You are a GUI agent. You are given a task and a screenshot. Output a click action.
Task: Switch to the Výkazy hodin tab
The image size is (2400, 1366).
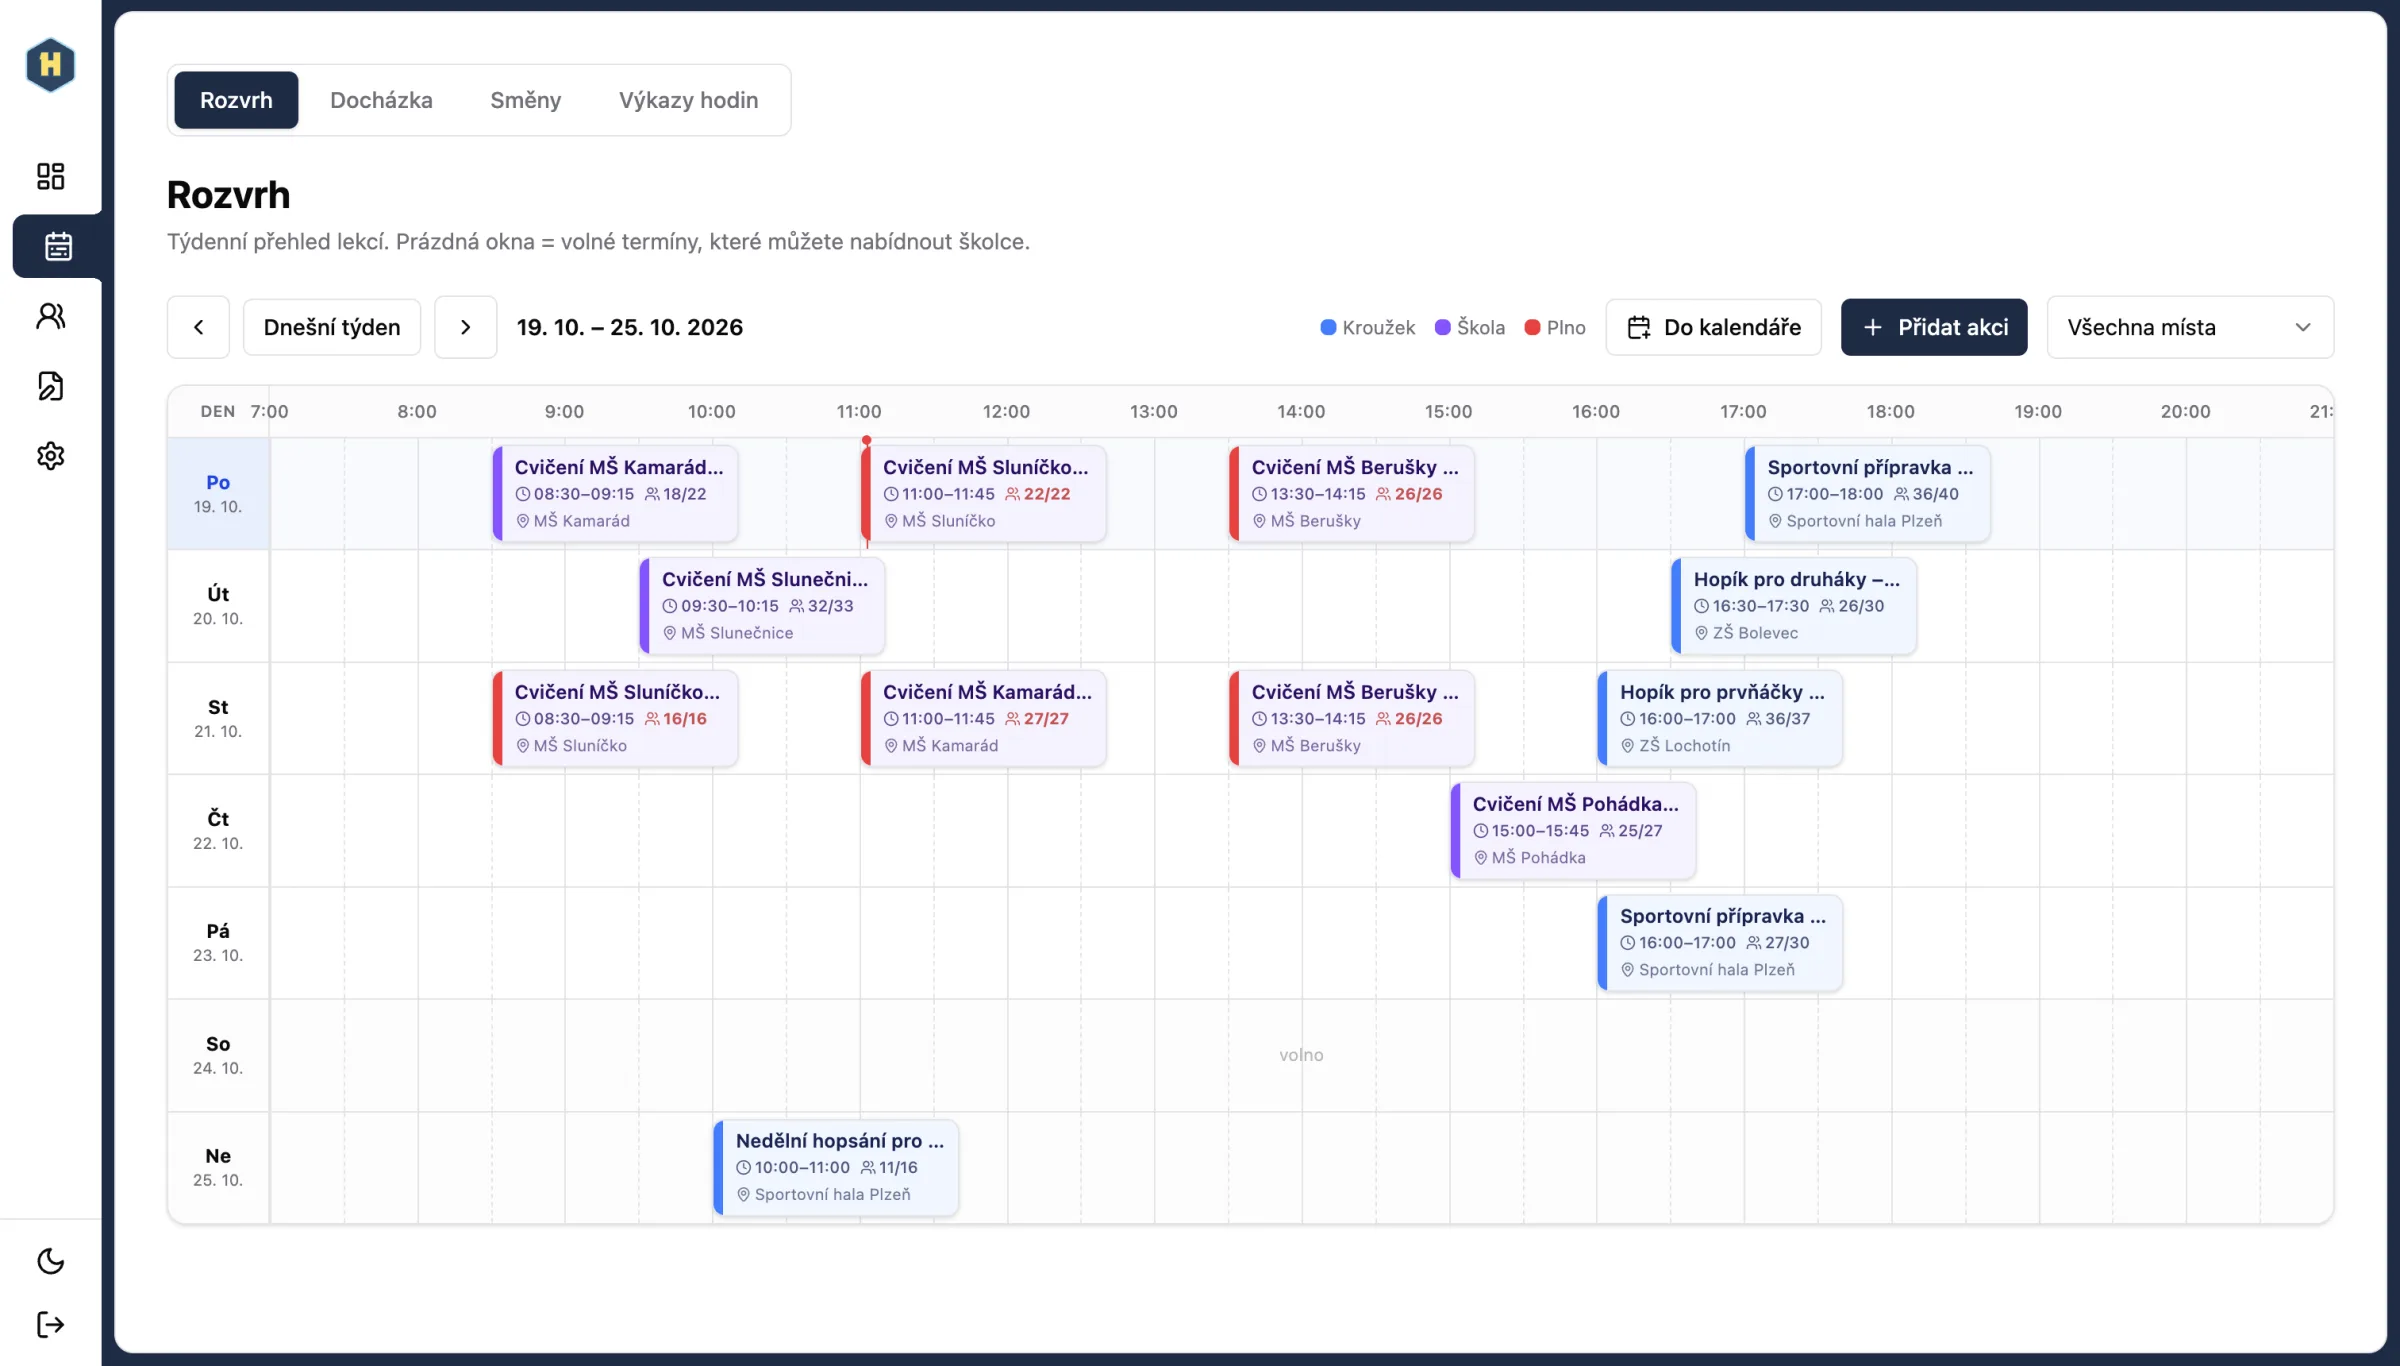coord(688,100)
